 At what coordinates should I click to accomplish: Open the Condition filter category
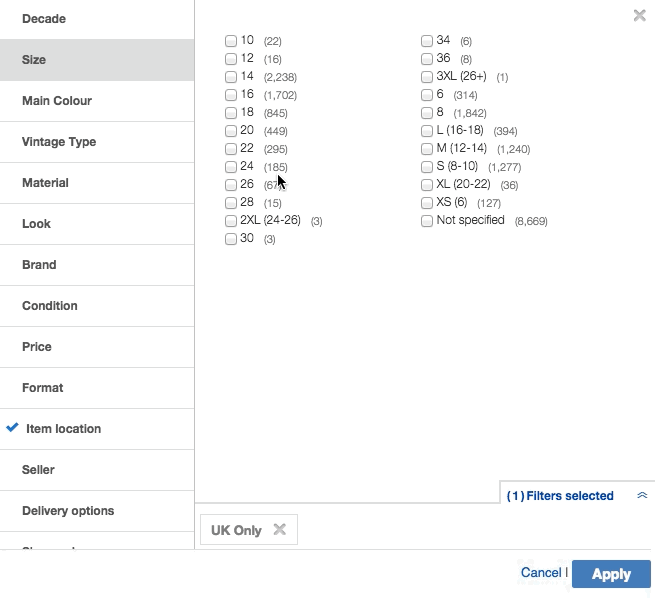[x=97, y=305]
